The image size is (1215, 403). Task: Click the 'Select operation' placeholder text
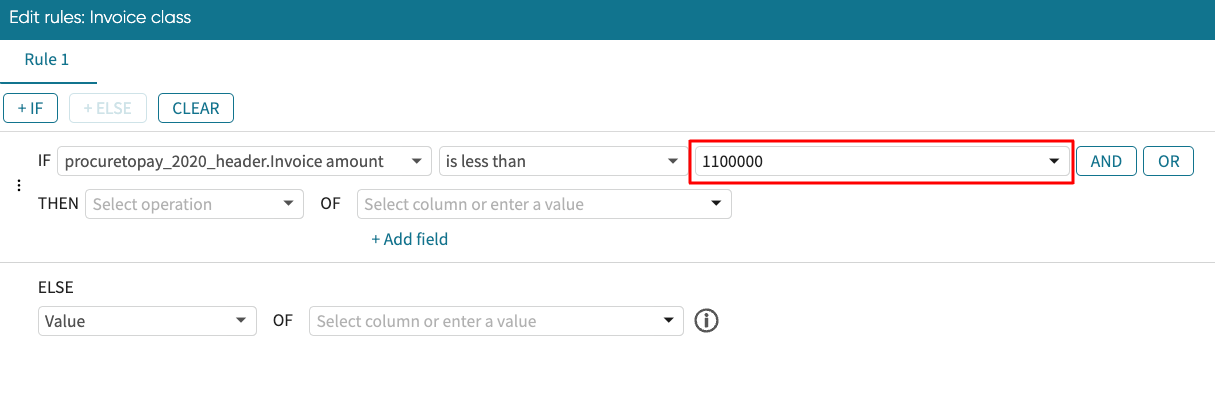(x=153, y=204)
